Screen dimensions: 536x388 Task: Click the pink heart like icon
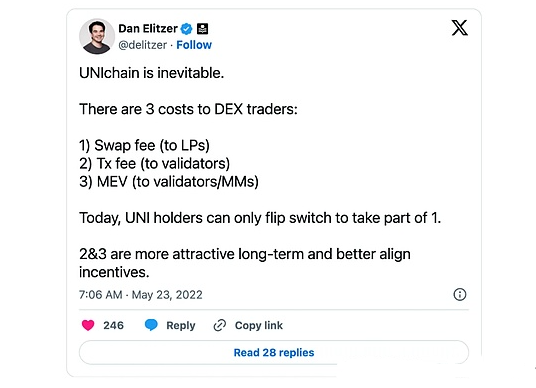point(88,325)
